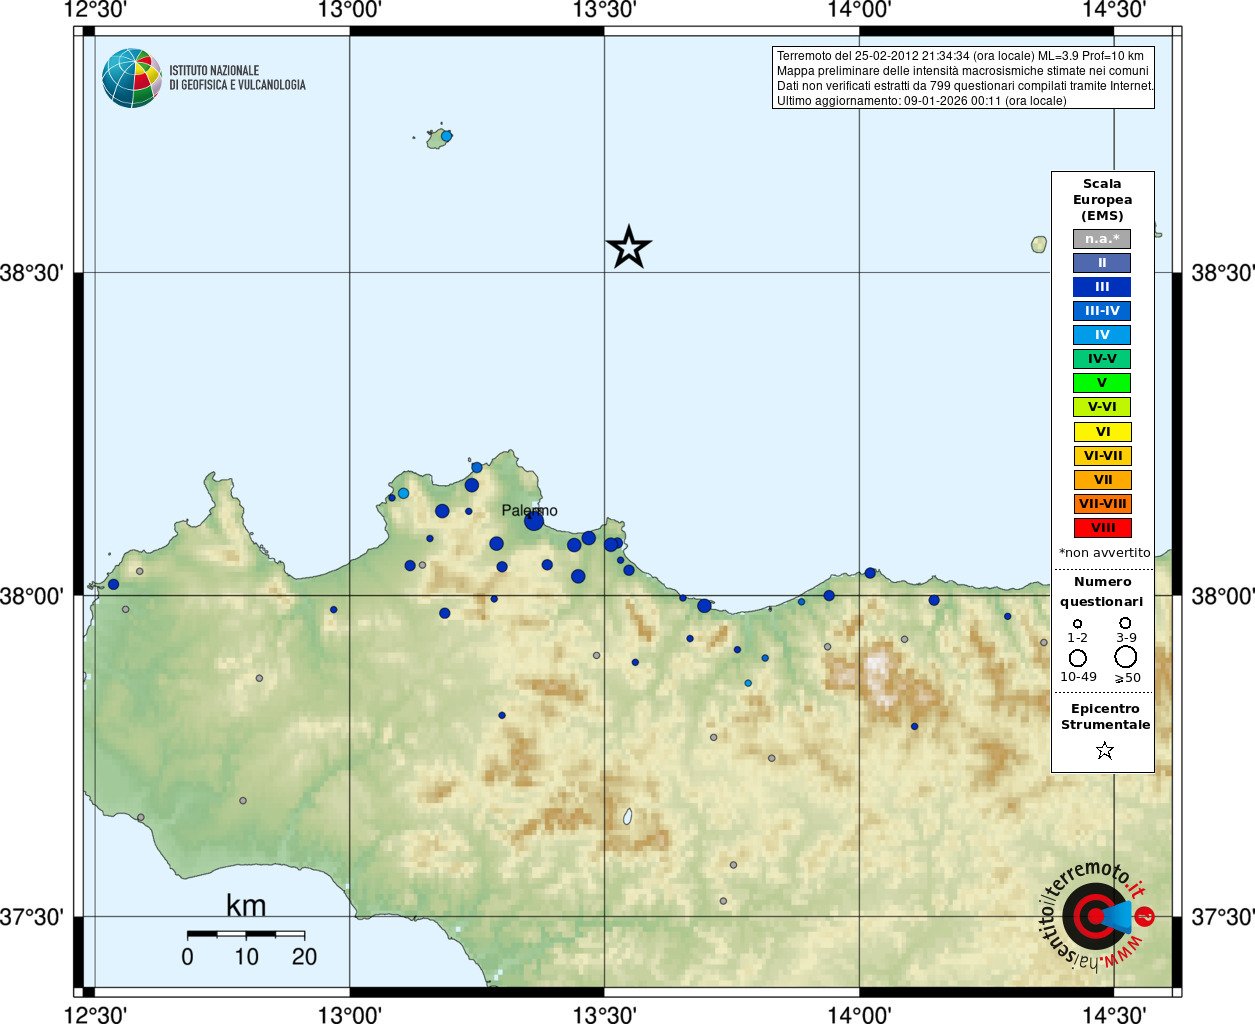Click the 'Epicentro Strumentale' legend heading
The image size is (1255, 1024).
tap(1105, 717)
